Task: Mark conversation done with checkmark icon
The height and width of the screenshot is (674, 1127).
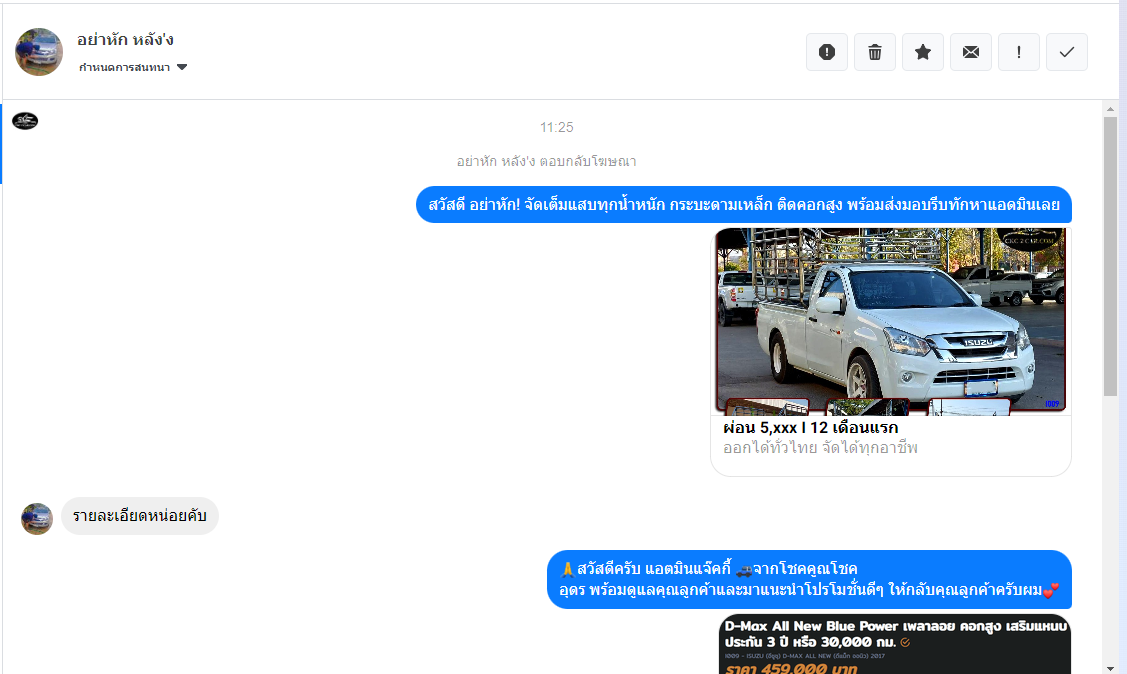Action: coord(1067,52)
